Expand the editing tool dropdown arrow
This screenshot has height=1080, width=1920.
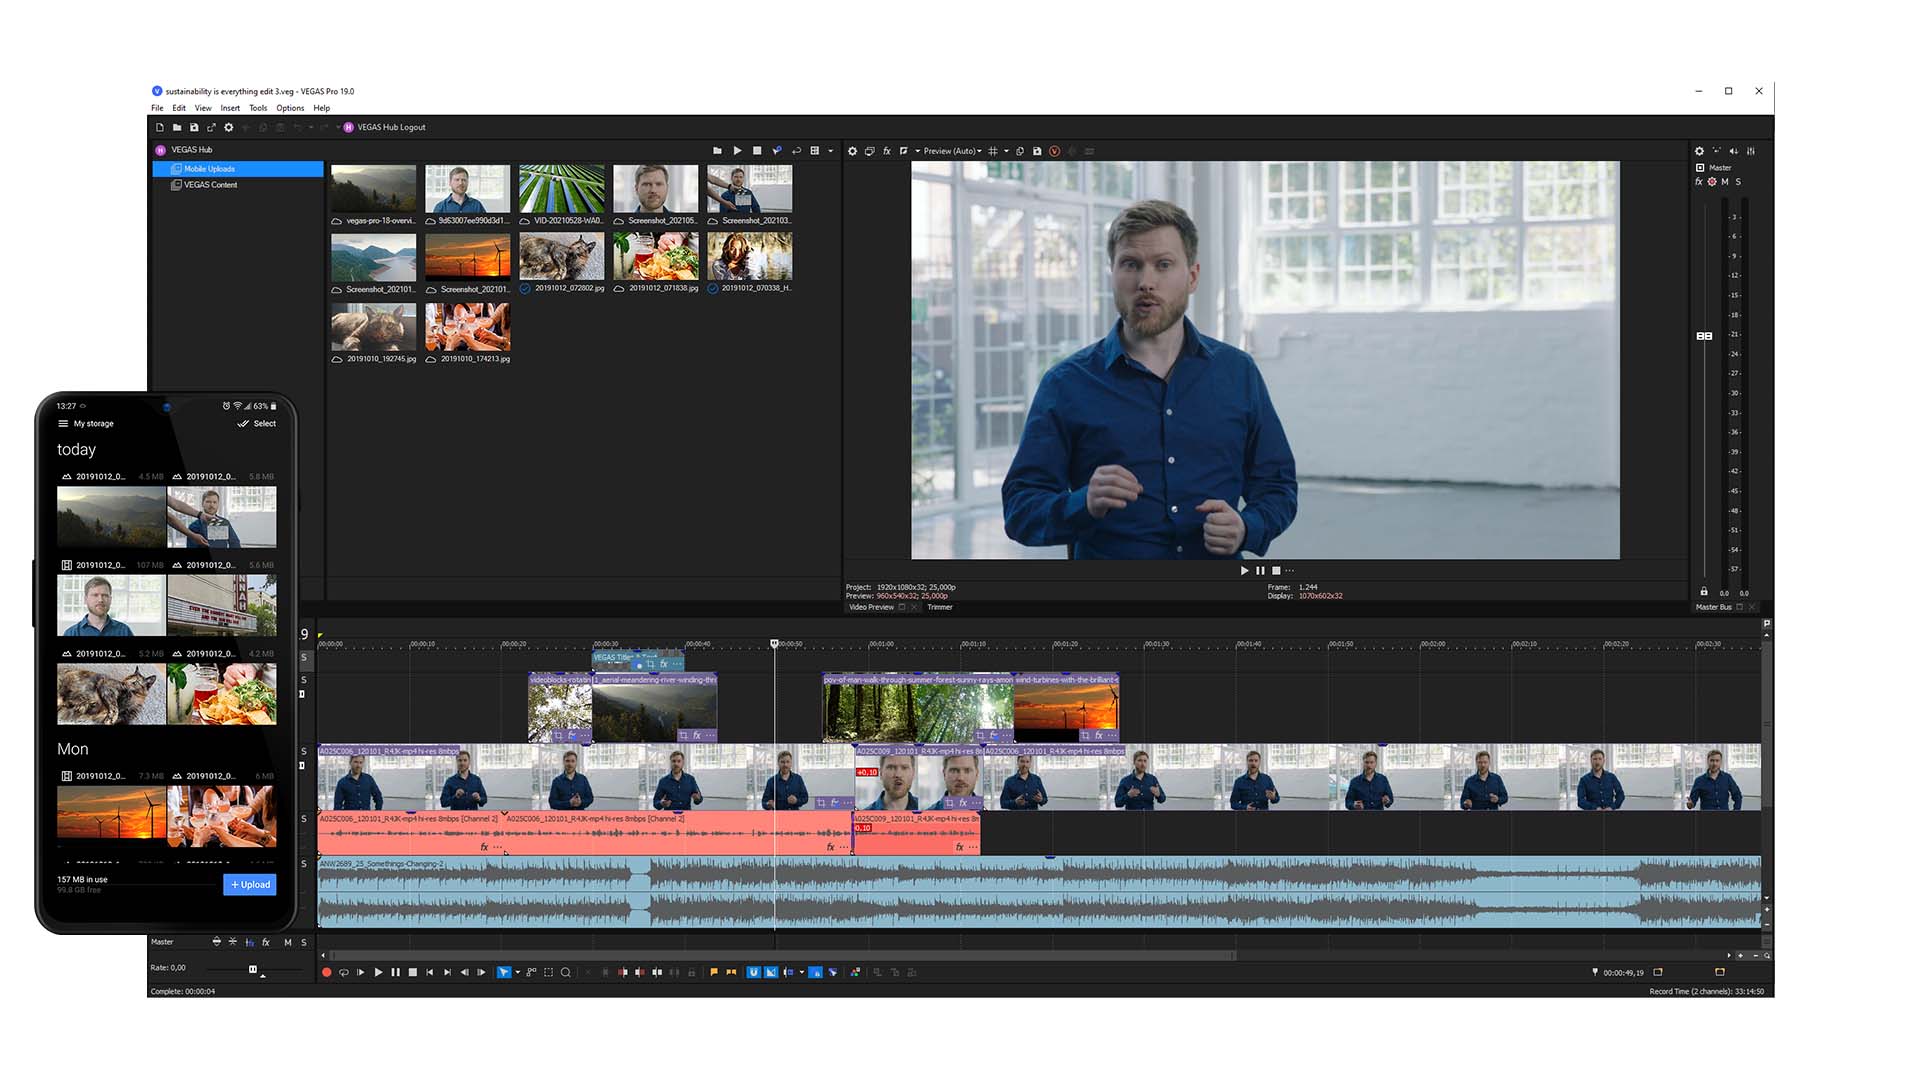[516, 971]
